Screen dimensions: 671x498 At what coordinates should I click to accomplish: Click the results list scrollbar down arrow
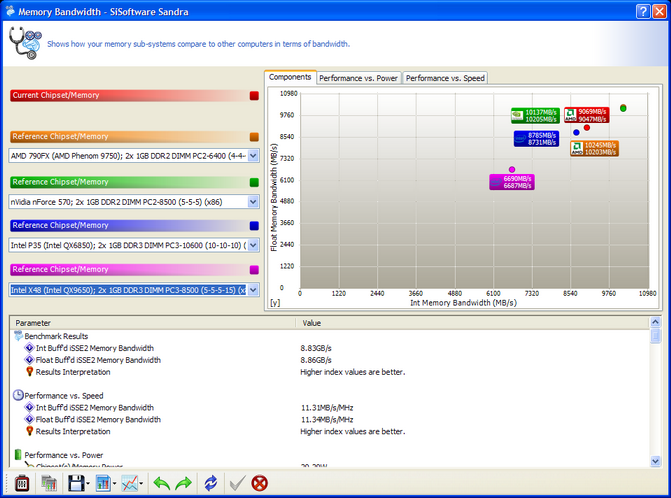(655, 460)
